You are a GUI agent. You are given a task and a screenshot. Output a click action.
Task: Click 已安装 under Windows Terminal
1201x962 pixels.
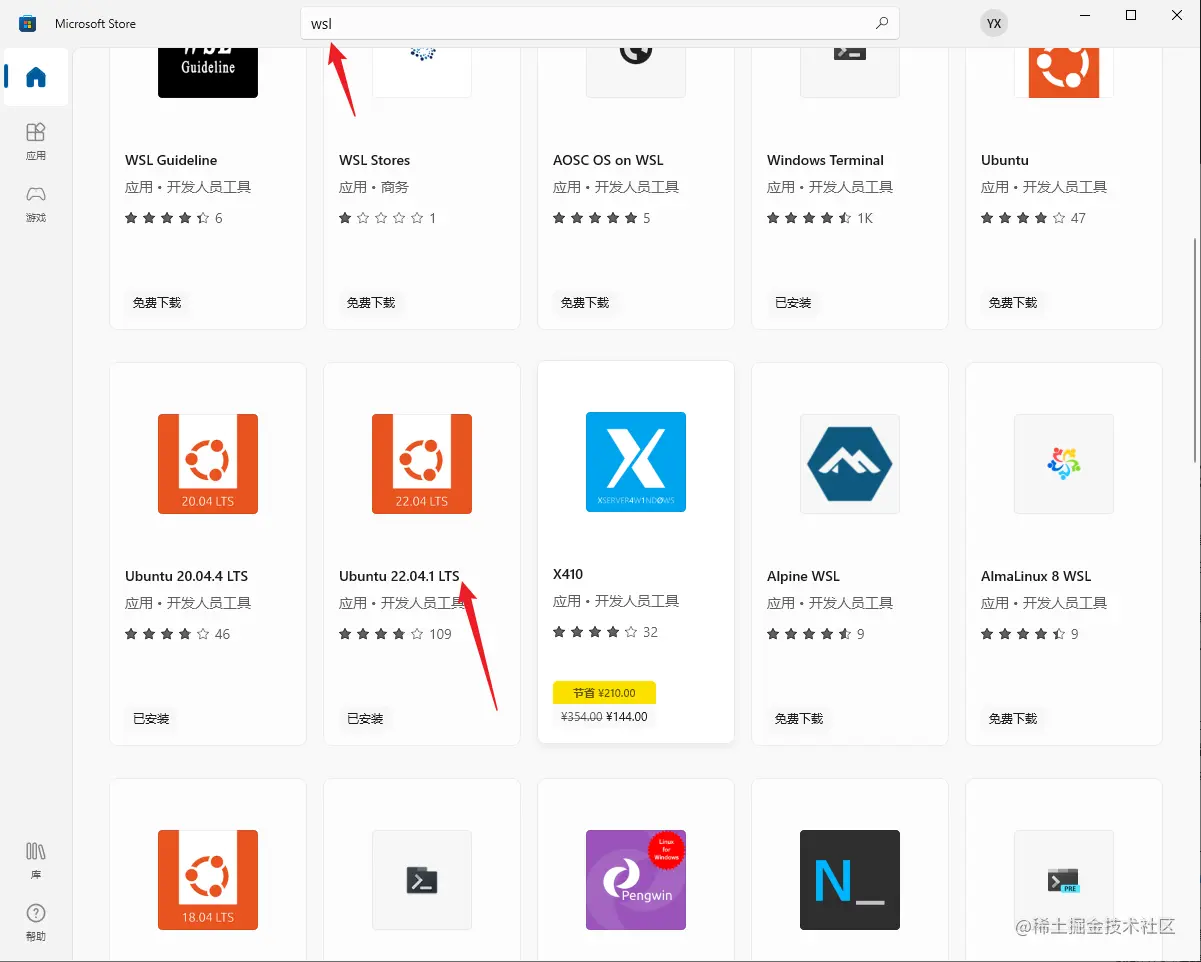(793, 302)
